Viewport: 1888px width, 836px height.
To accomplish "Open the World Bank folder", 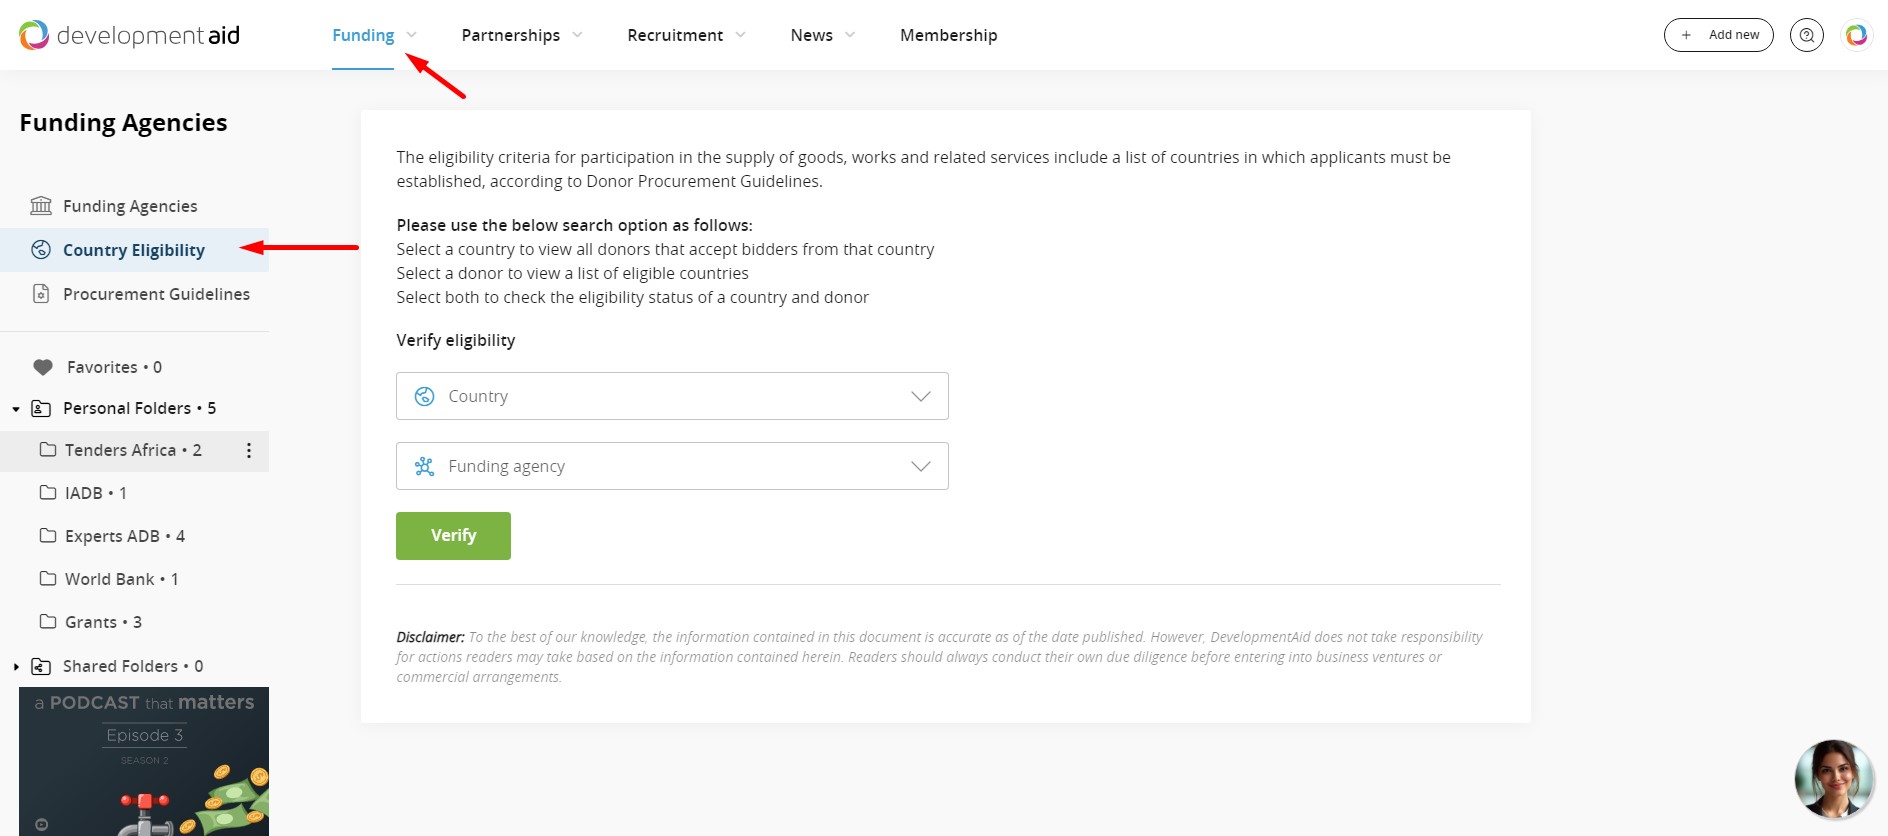I will pos(110,579).
